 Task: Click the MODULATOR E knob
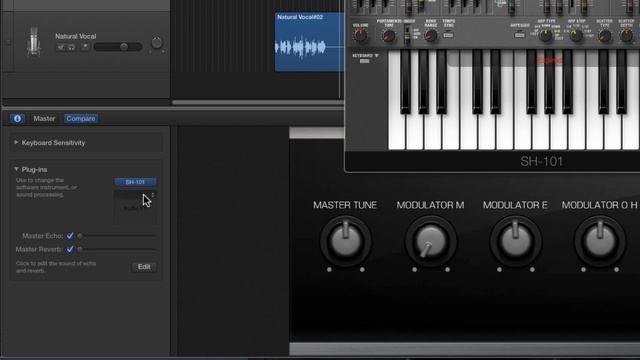pos(516,241)
